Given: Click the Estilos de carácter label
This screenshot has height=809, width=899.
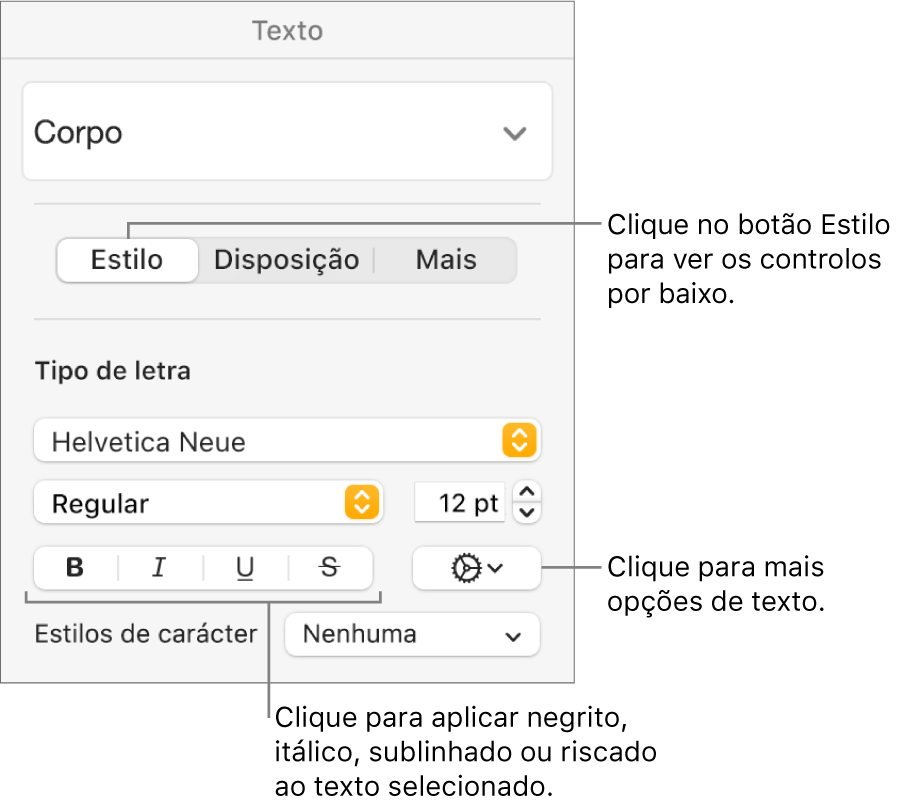Looking at the screenshot, I should pos(146,634).
